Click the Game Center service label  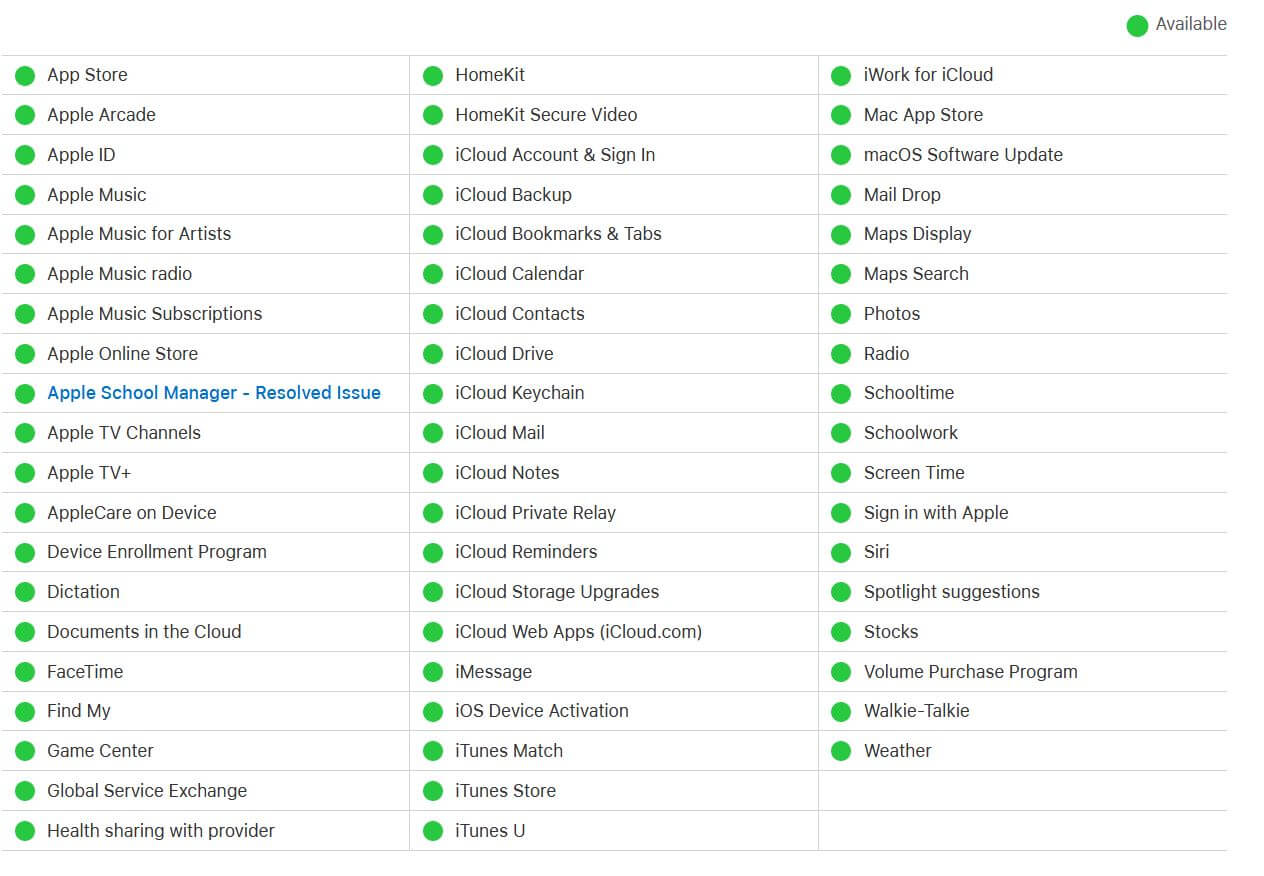point(100,751)
